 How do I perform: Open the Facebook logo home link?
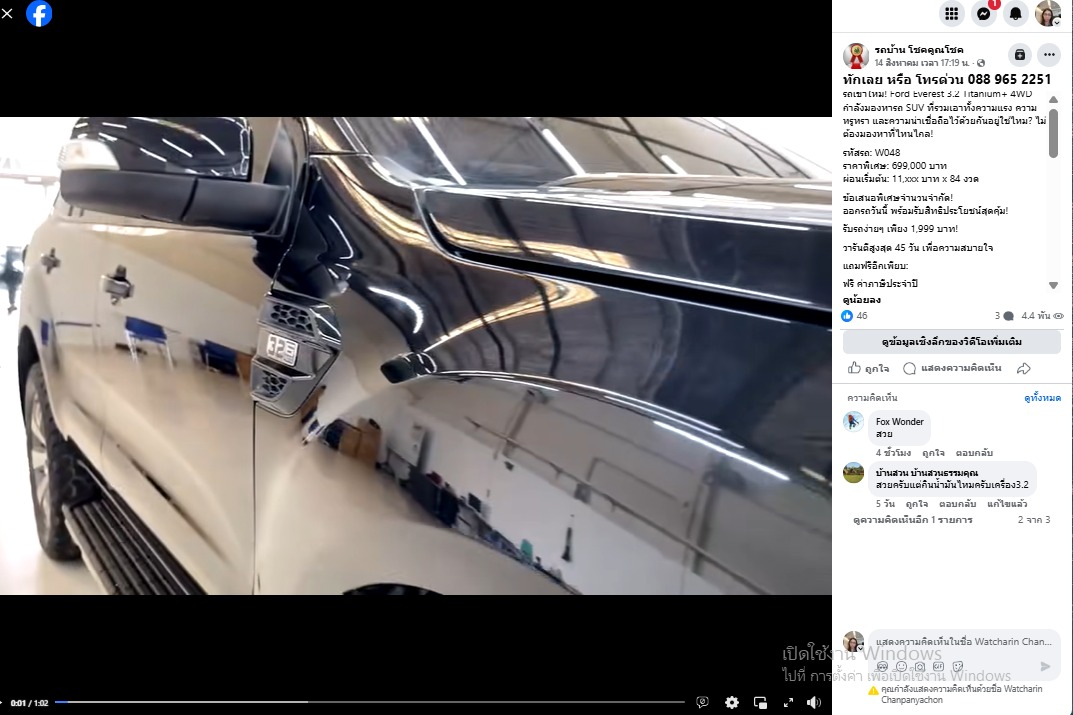click(39, 14)
